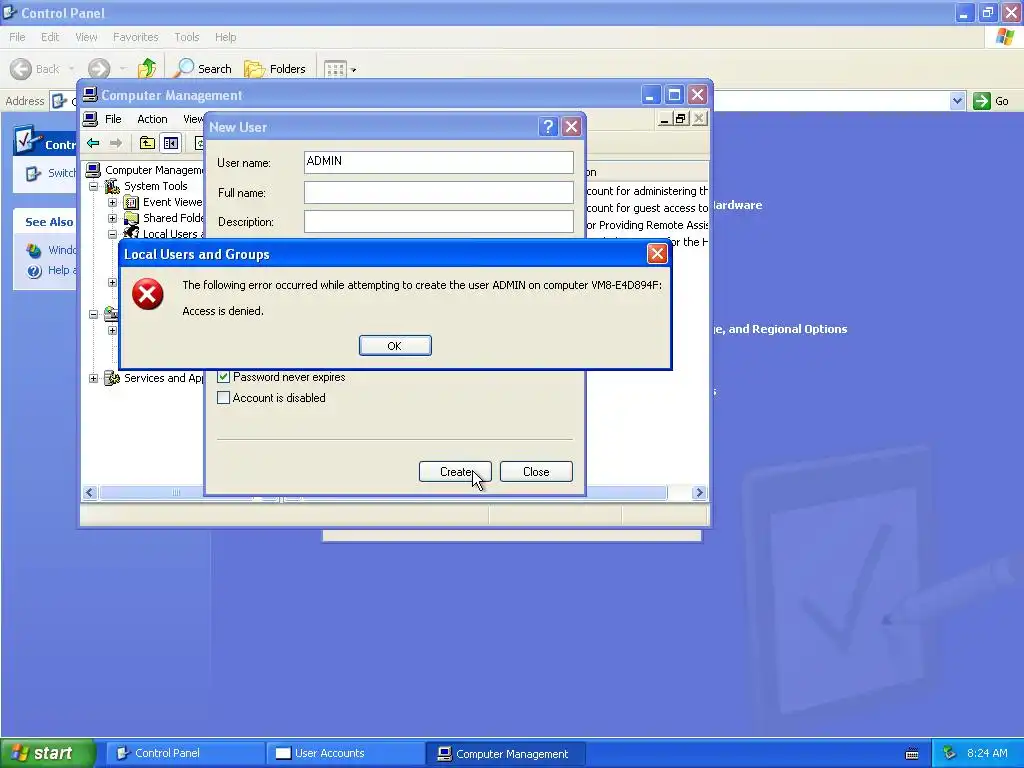Click the Forward arrow in Computer Management toolbar
Viewport: 1024px width, 768px height.
116,143
